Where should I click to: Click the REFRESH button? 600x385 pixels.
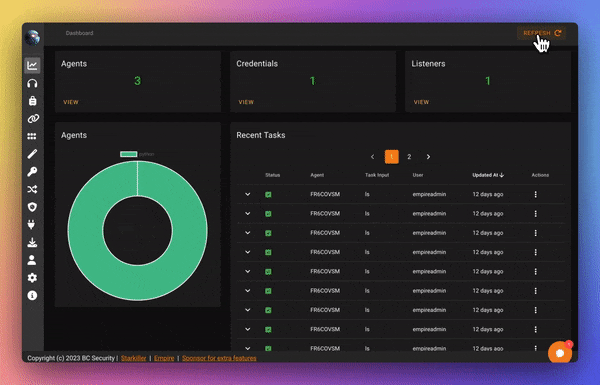click(x=542, y=33)
